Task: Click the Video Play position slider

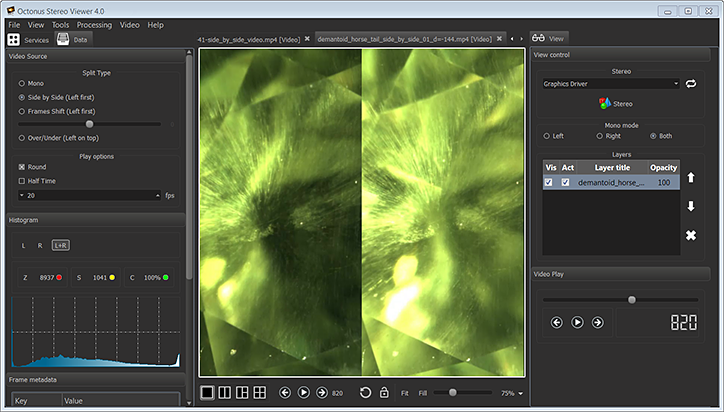Action: 631,299
